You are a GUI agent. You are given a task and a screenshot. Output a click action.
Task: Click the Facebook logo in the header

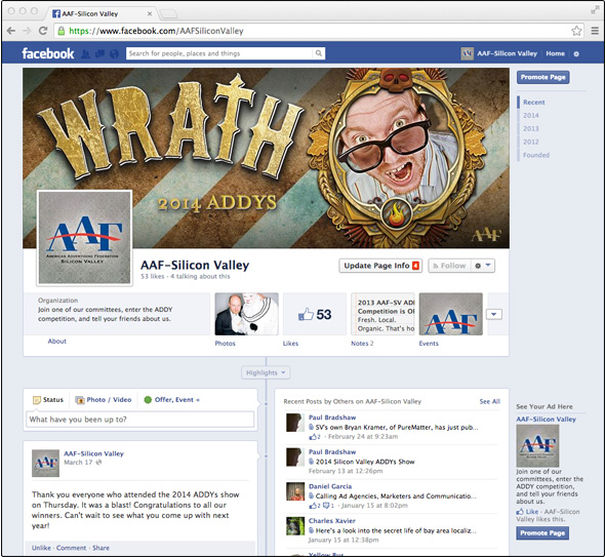pyautogui.click(x=47, y=53)
